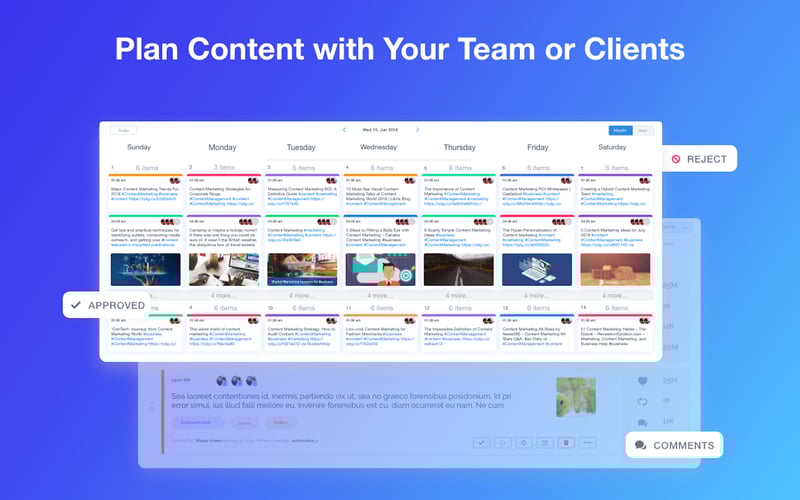Viewport: 800px width, 500px height.
Task: Click '6 items' count on Sunday the 1st
Action: pos(147,168)
